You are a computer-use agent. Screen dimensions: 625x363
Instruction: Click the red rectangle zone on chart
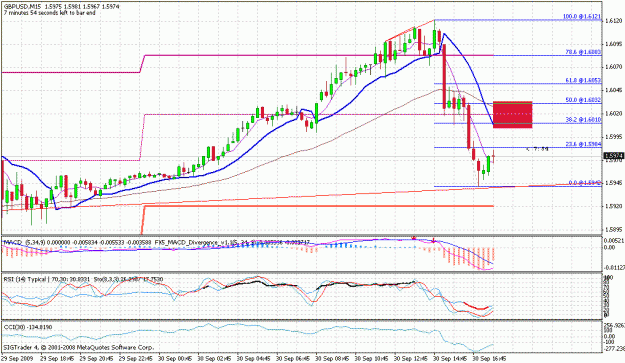513,114
